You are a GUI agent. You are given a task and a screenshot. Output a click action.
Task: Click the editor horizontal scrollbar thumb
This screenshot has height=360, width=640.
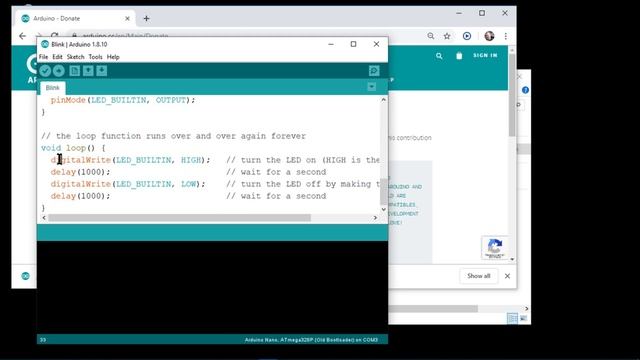click(x=179, y=218)
